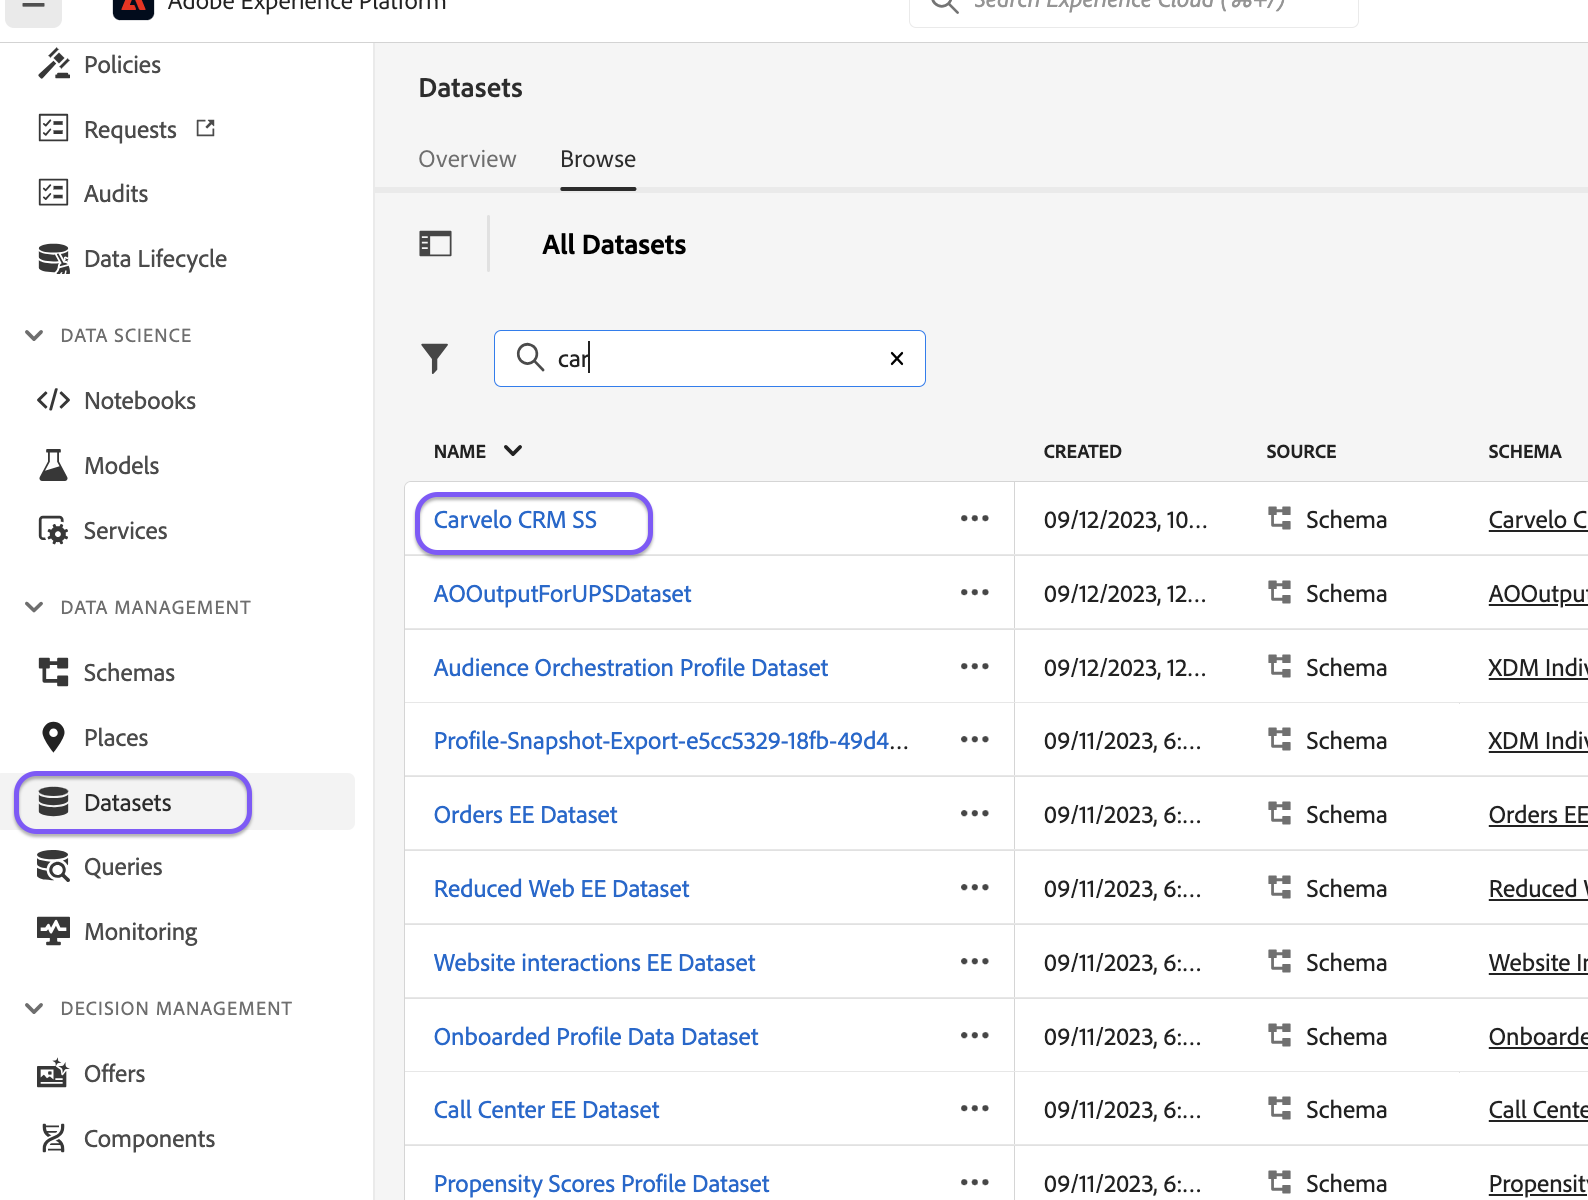
Task: Collapse the Data Science section
Action: coord(34,335)
